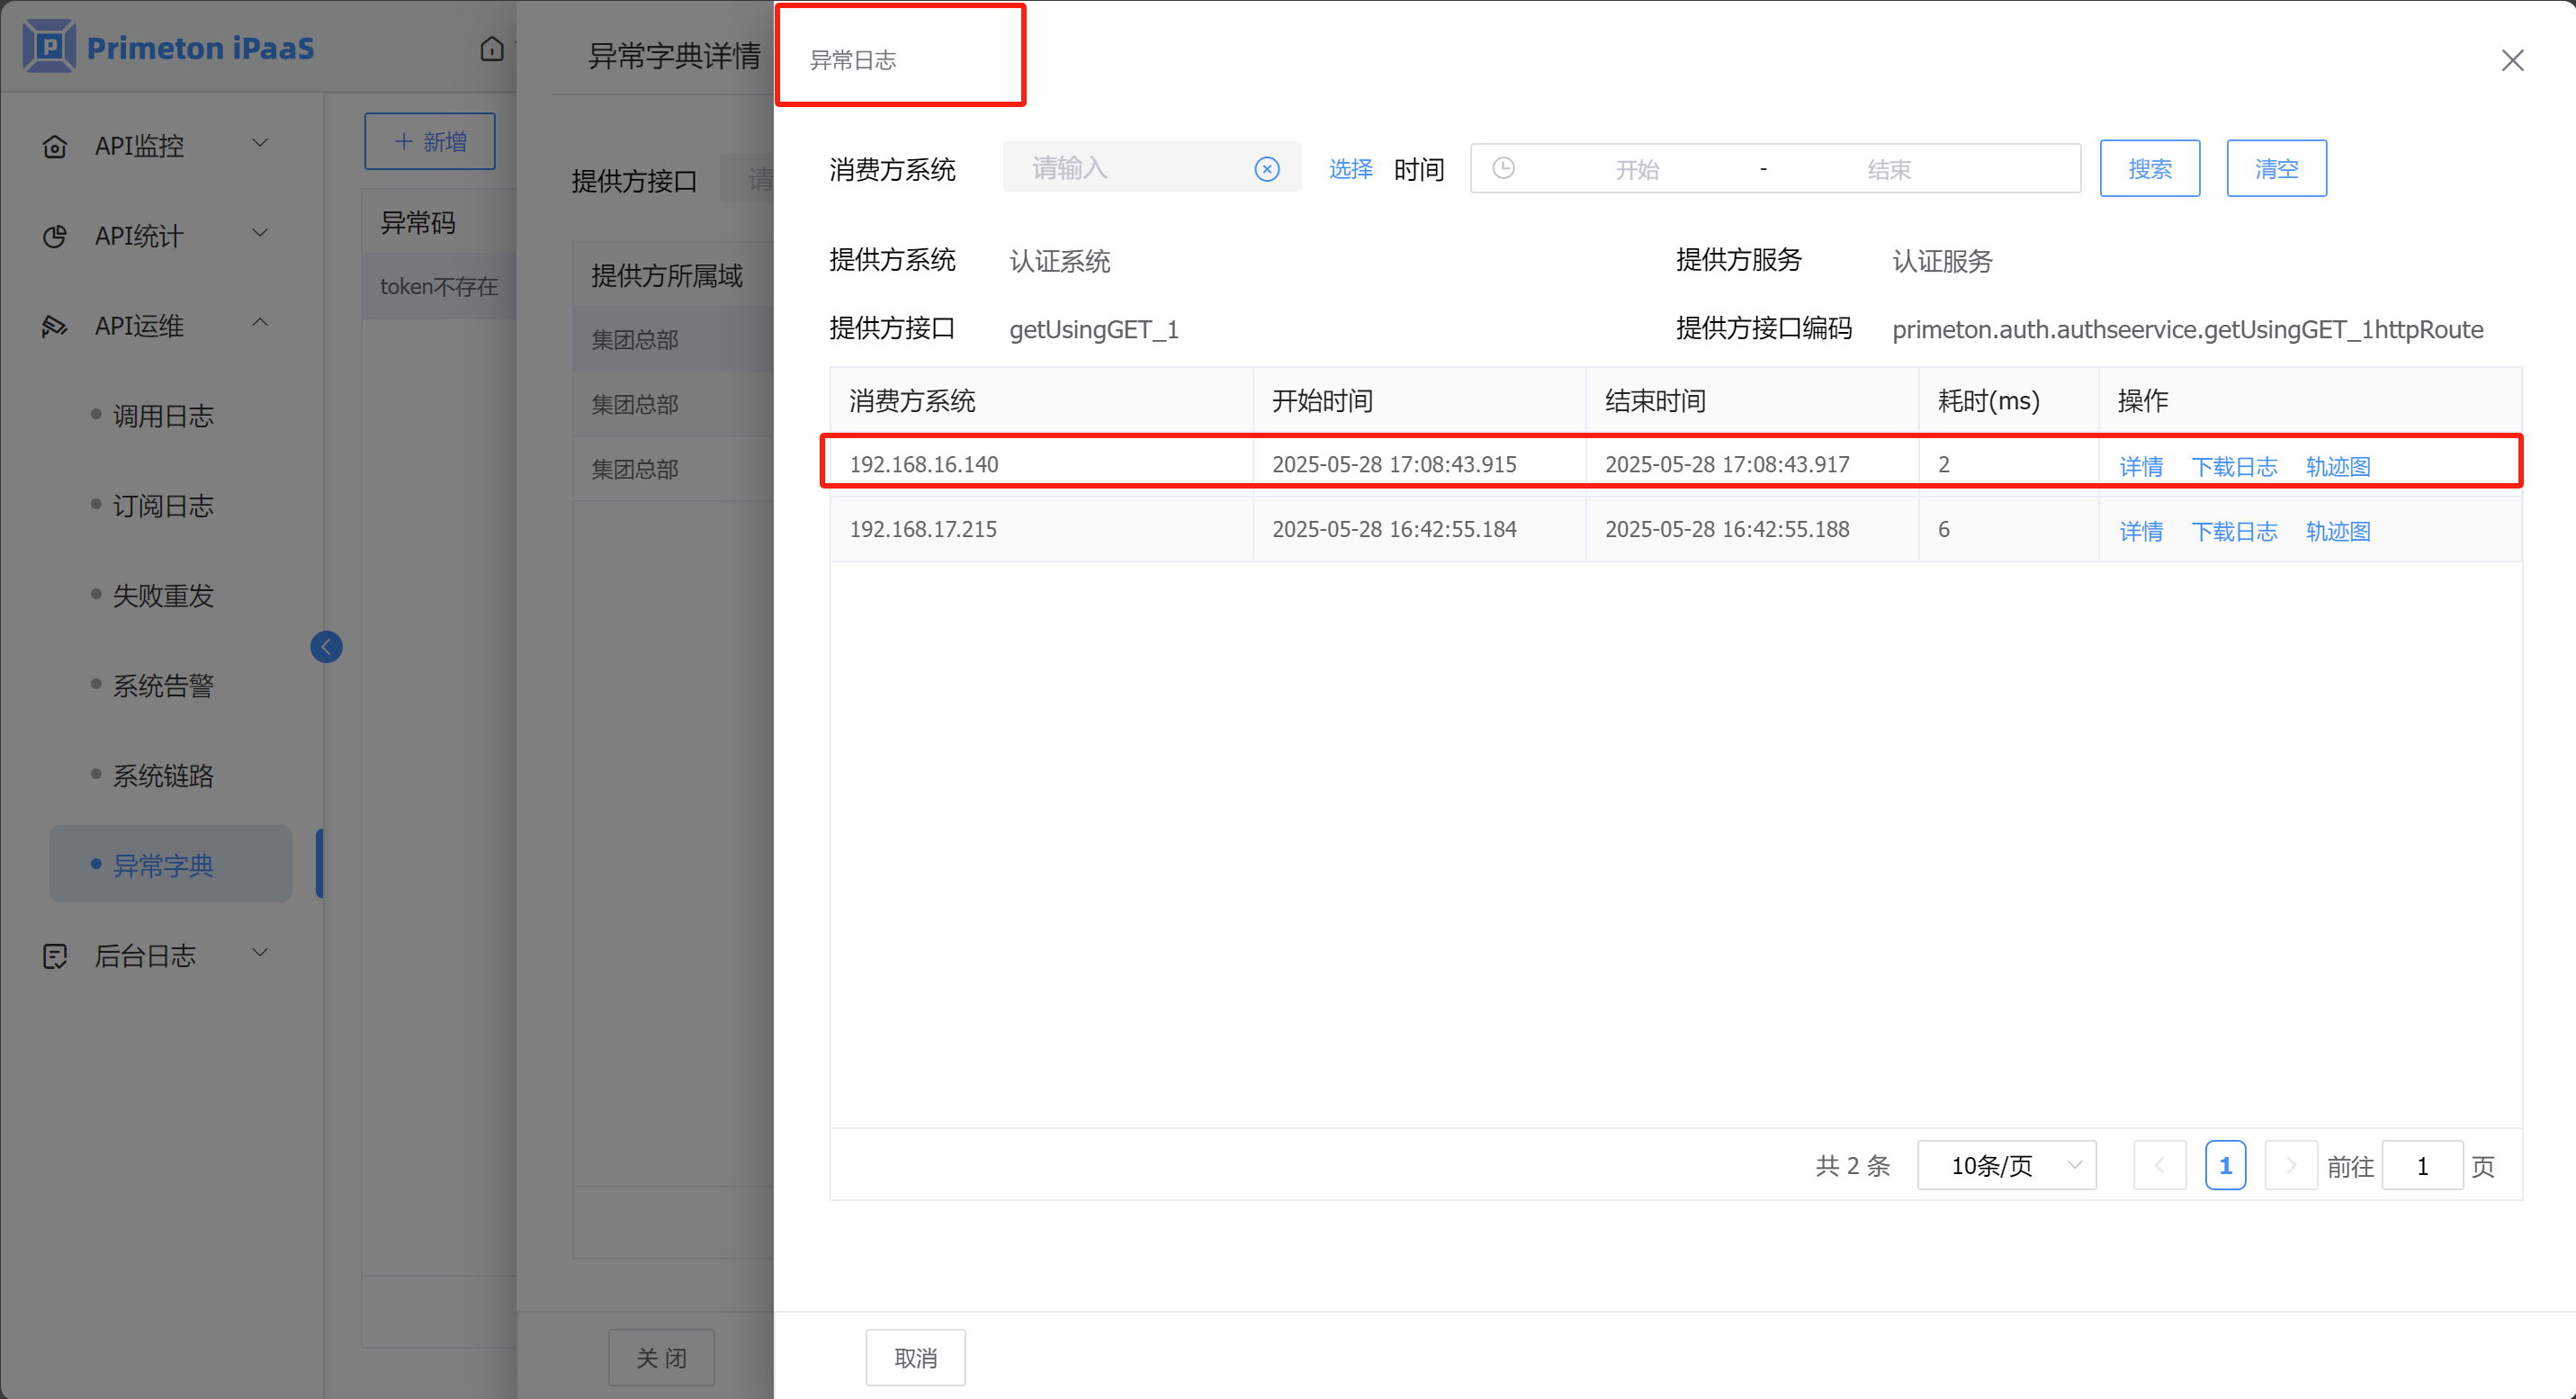Click 轨迹图 link for 192.168.16.140

[x=2337, y=466]
